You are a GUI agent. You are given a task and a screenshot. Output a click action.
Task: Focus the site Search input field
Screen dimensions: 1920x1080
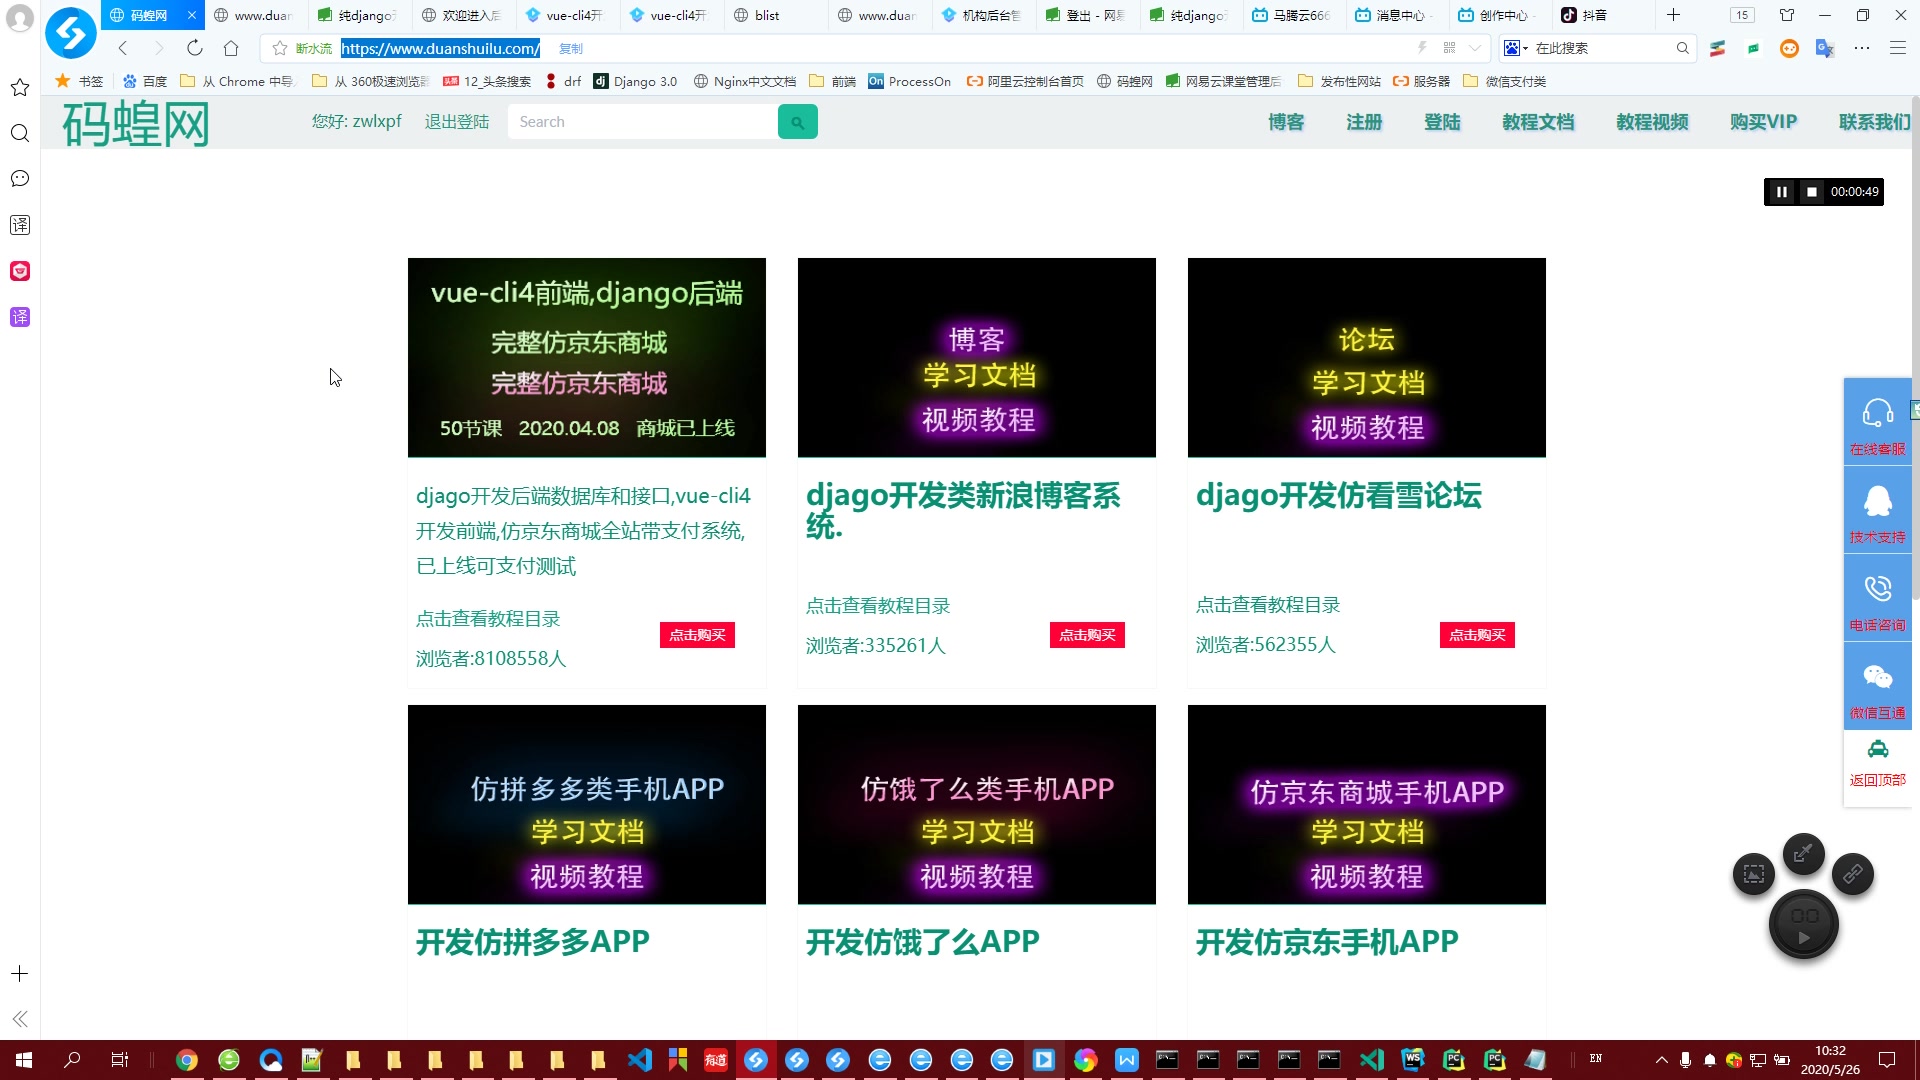(642, 122)
